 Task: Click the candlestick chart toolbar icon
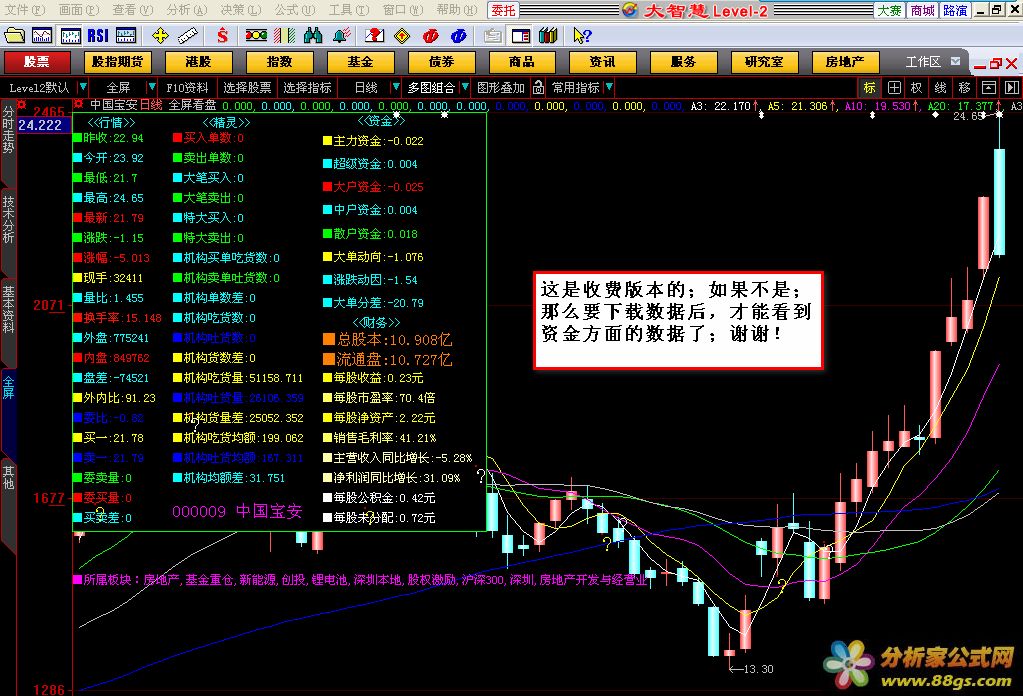click(x=70, y=36)
